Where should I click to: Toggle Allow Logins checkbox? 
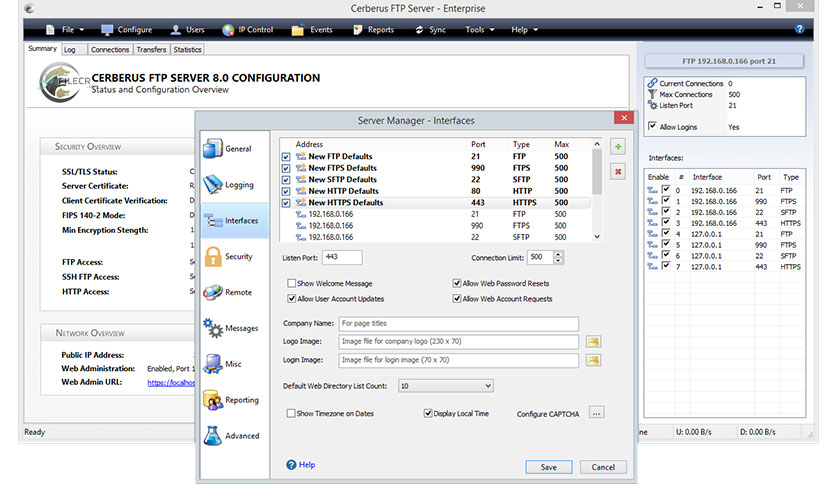pyautogui.click(x=652, y=126)
